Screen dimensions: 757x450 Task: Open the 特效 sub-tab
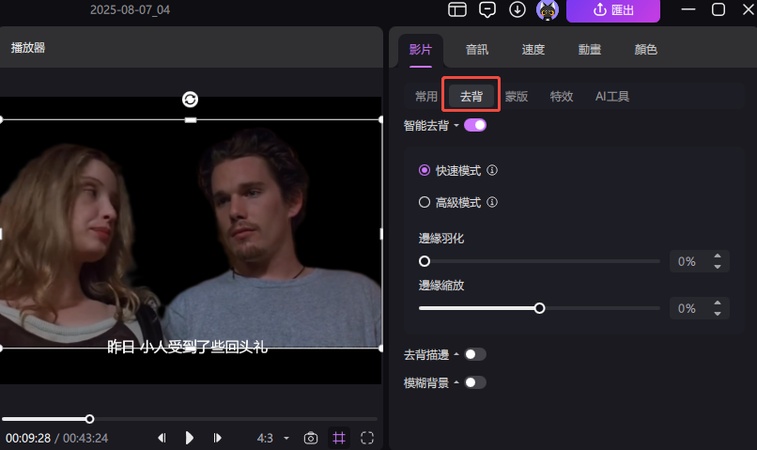pos(561,97)
